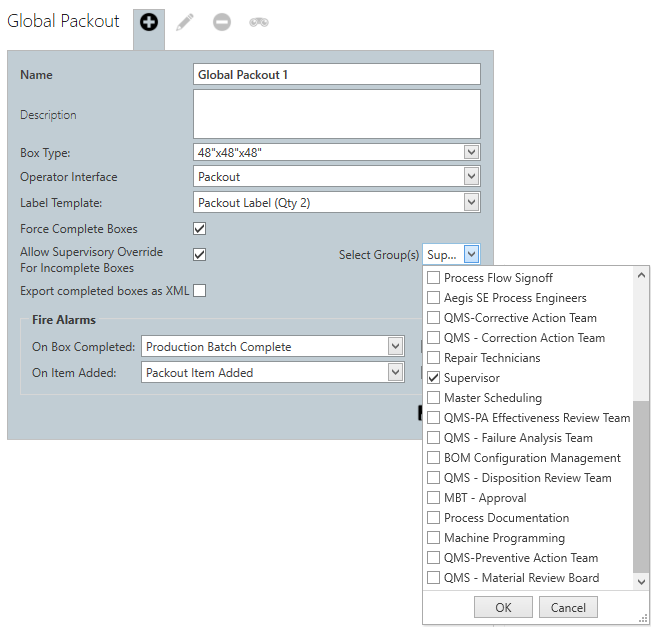Click the Name input field
651x627 pixels.
tap(336, 75)
